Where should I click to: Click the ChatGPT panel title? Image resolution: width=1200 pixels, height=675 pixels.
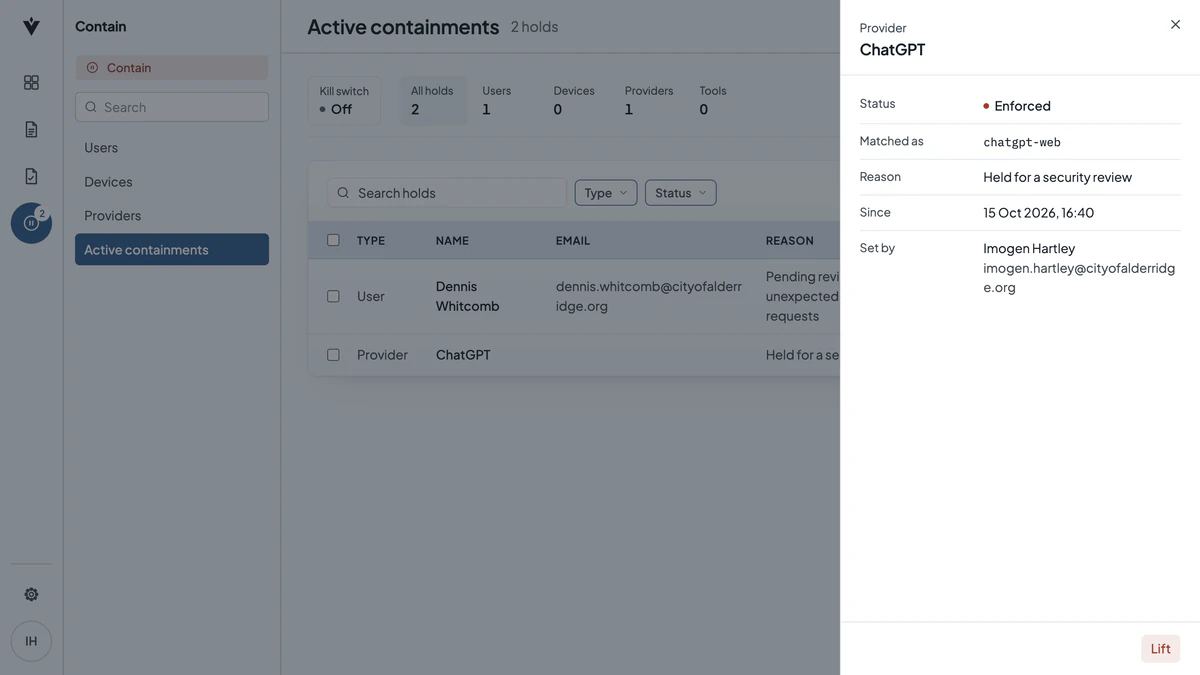(x=892, y=50)
